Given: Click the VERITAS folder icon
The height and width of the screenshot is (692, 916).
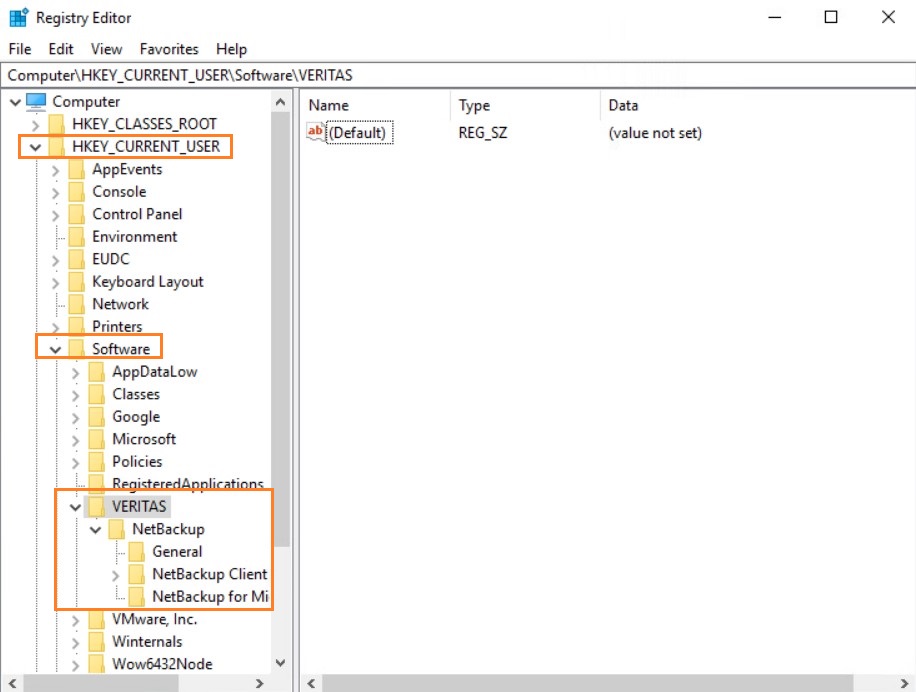Looking at the screenshot, I should coord(97,507).
